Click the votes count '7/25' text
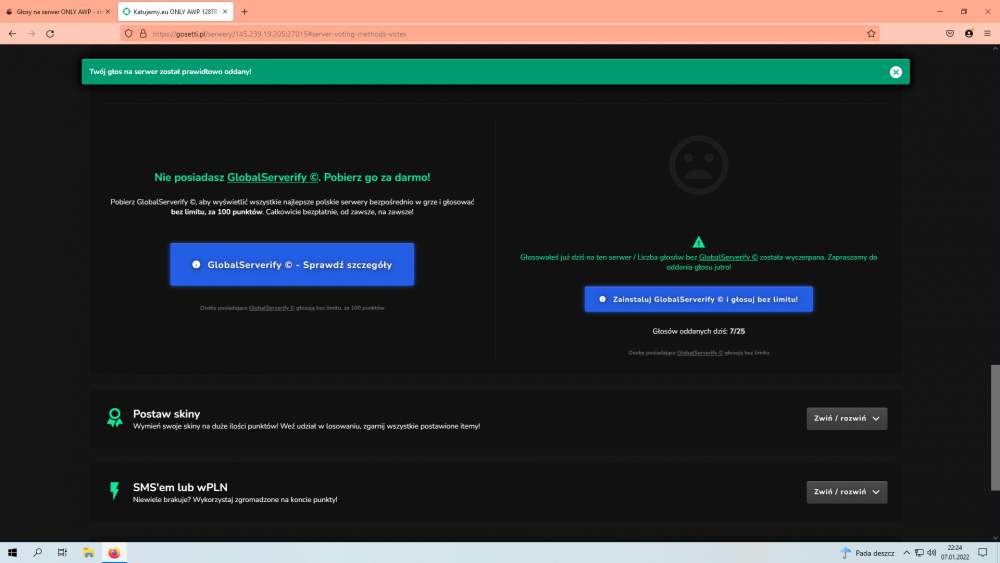The image size is (1000, 563). pos(737,332)
